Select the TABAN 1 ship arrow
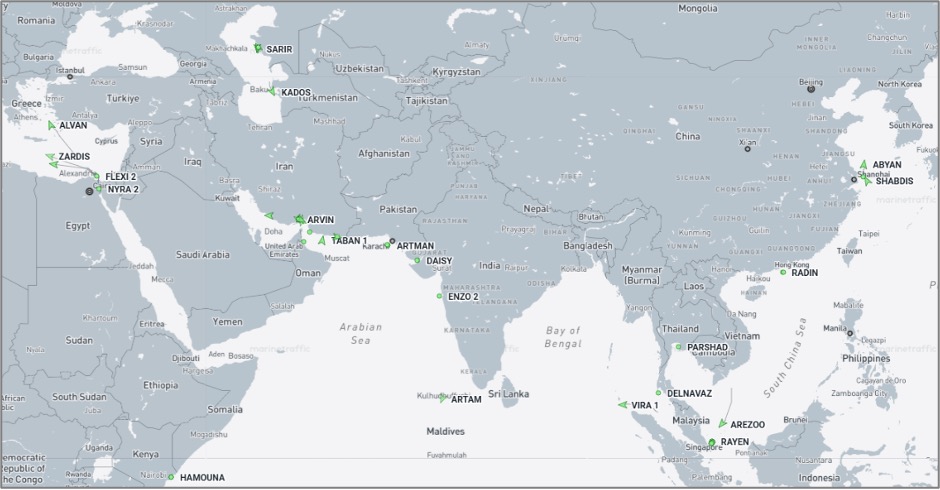Viewport: 940px width, 490px height. pyautogui.click(x=322, y=241)
